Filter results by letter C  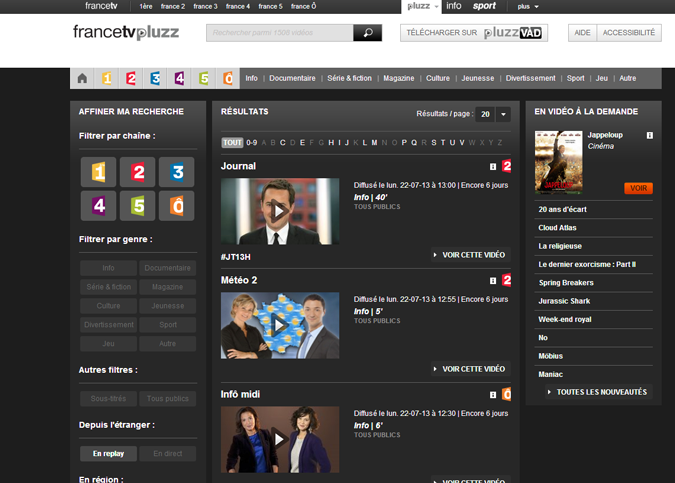coord(282,142)
